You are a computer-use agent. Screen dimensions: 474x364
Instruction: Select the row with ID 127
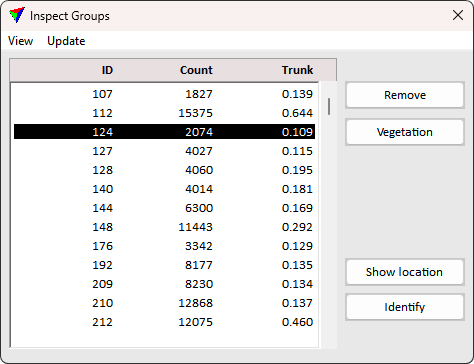coord(164,151)
